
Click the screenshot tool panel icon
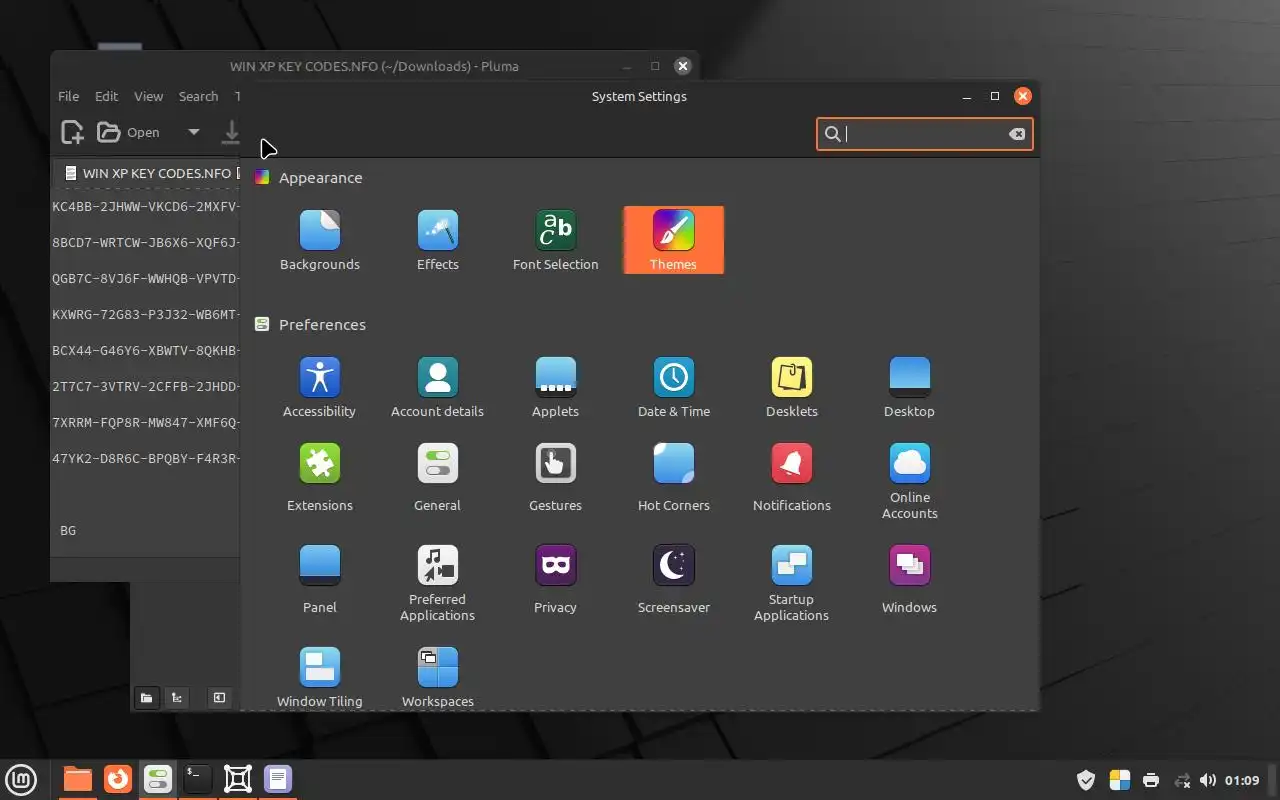tap(238, 779)
